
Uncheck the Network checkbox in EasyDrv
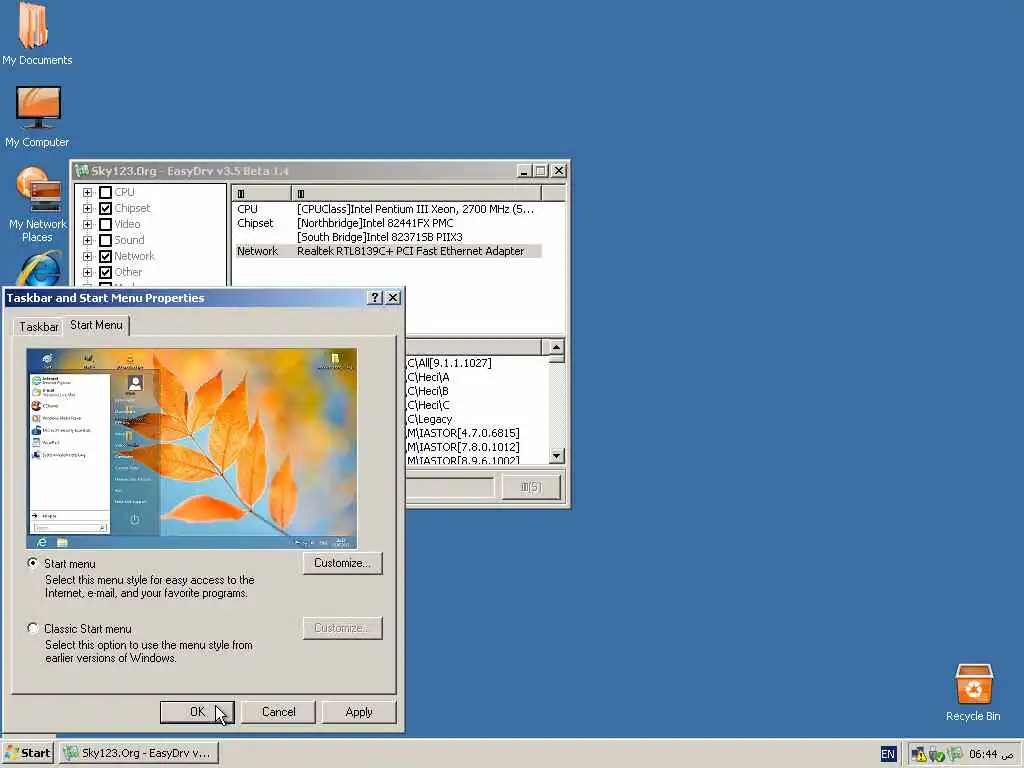105,256
